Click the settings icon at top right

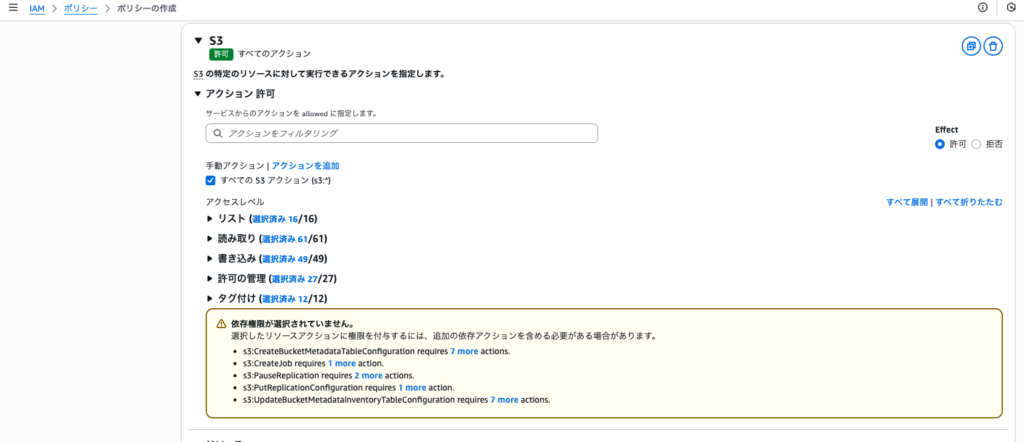(1010, 8)
